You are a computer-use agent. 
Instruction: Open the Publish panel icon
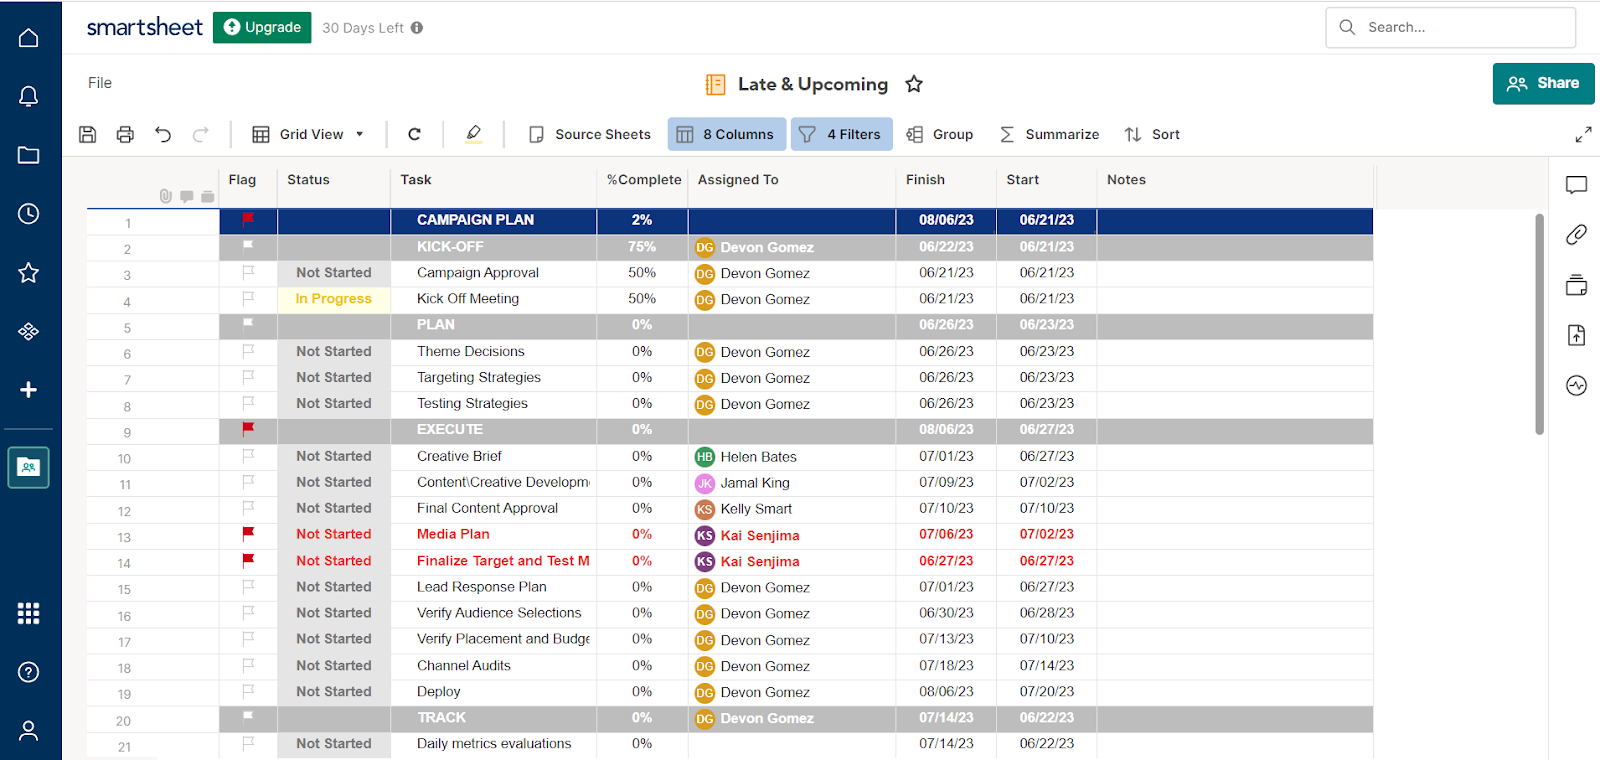click(x=1577, y=335)
